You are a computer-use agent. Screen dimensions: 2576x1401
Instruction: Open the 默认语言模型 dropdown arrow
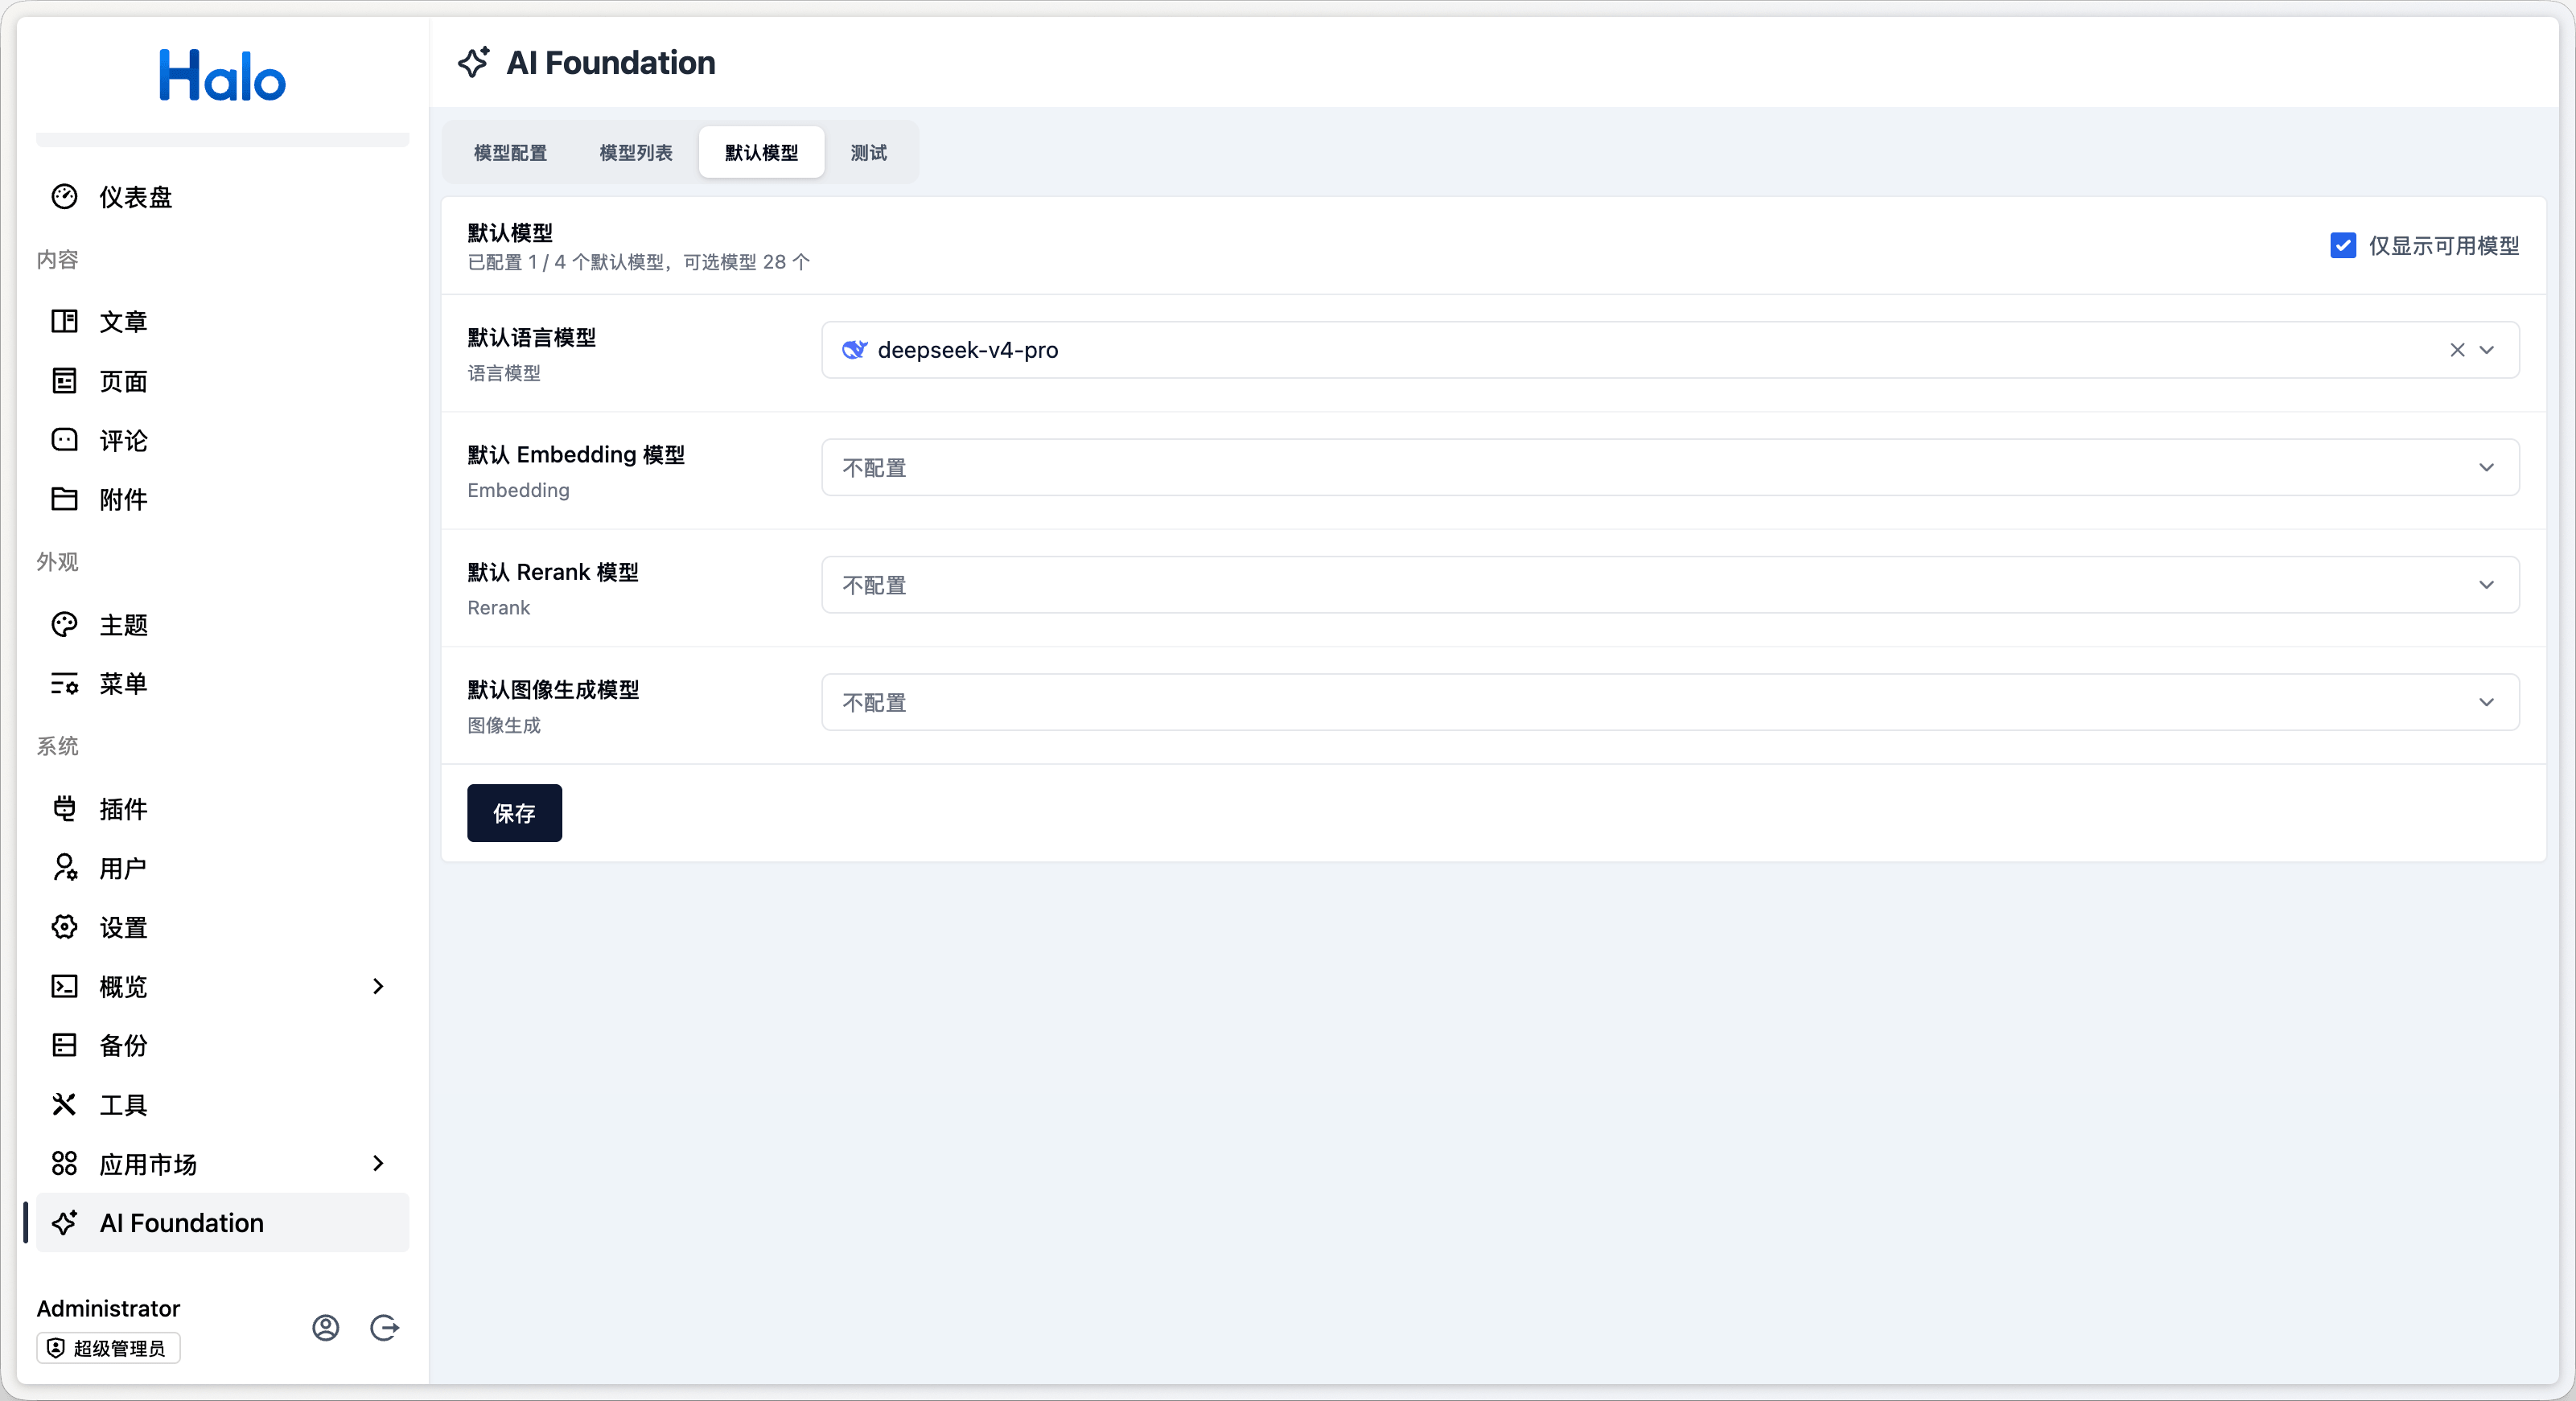point(2487,350)
